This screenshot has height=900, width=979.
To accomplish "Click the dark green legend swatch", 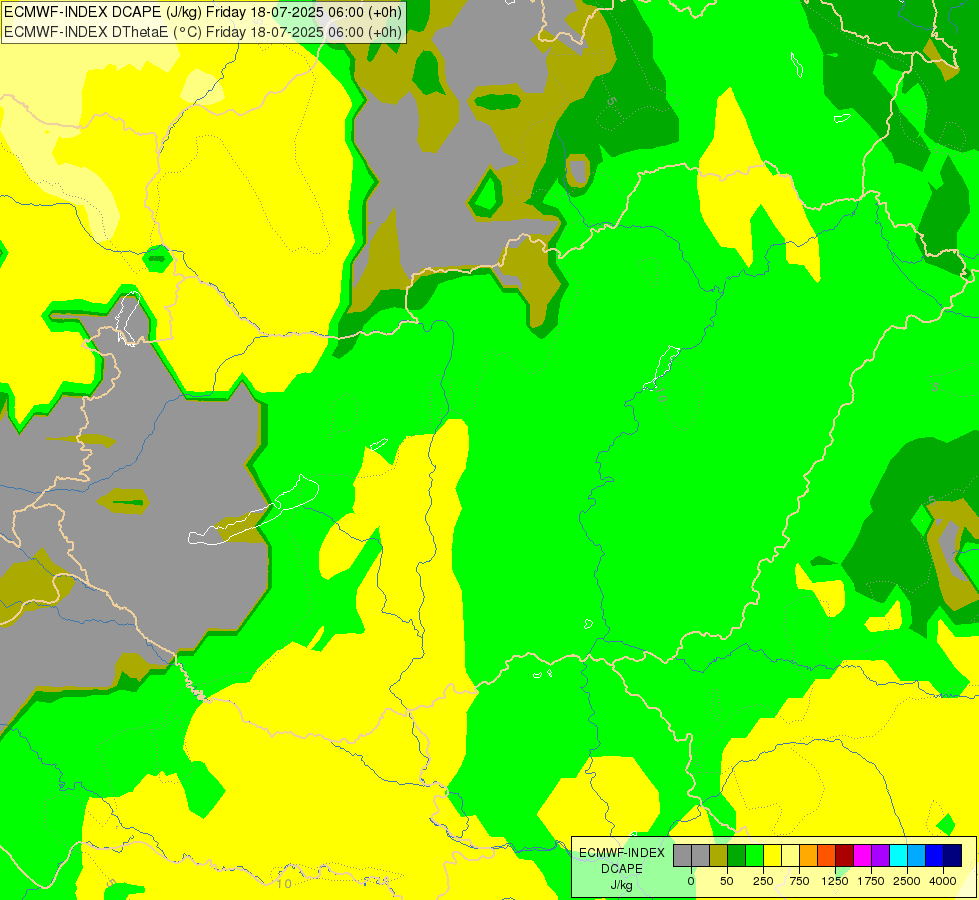I will [737, 856].
